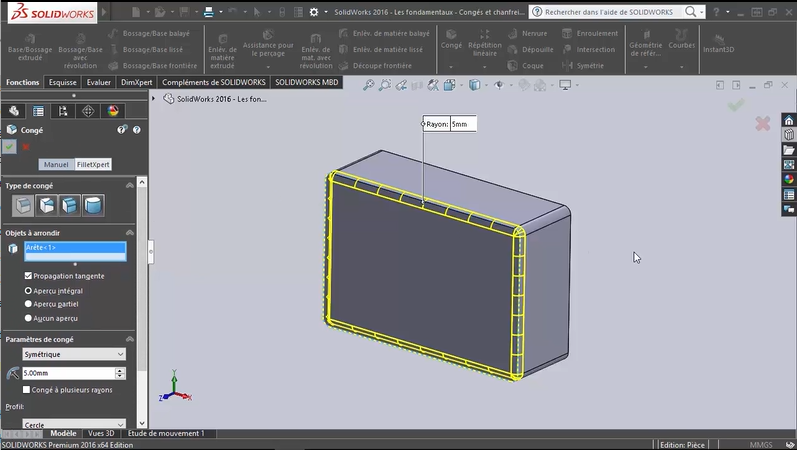The width and height of the screenshot is (797, 450).
Task: Open the DisplayManager appearance tab icon
Action: [x=113, y=111]
